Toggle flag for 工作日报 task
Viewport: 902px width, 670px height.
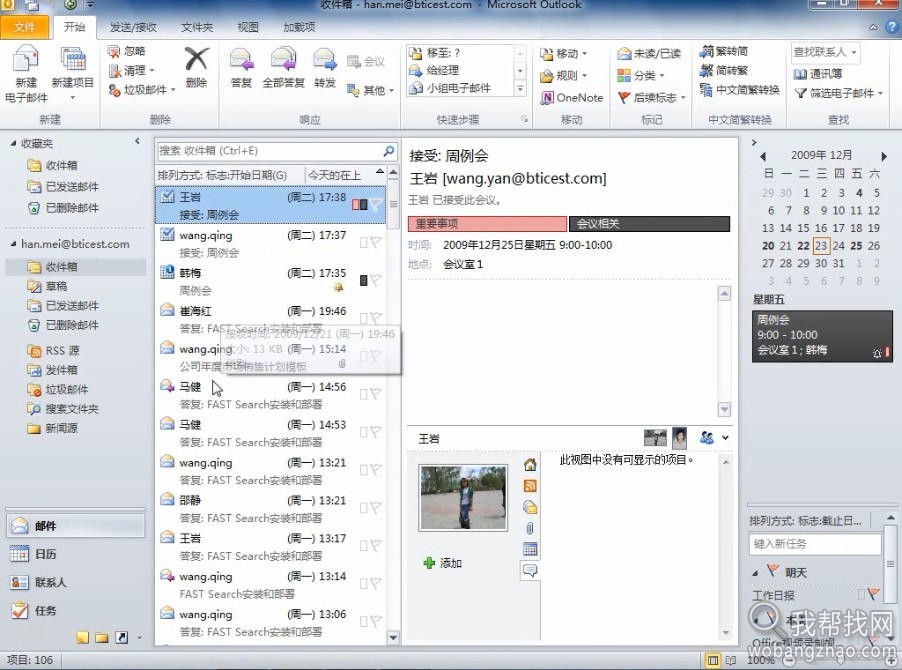click(x=873, y=594)
